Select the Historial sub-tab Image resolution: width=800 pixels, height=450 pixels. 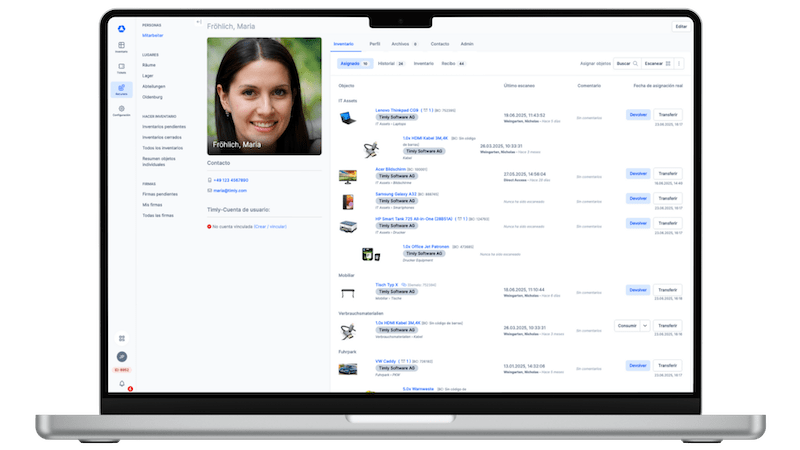click(x=391, y=64)
